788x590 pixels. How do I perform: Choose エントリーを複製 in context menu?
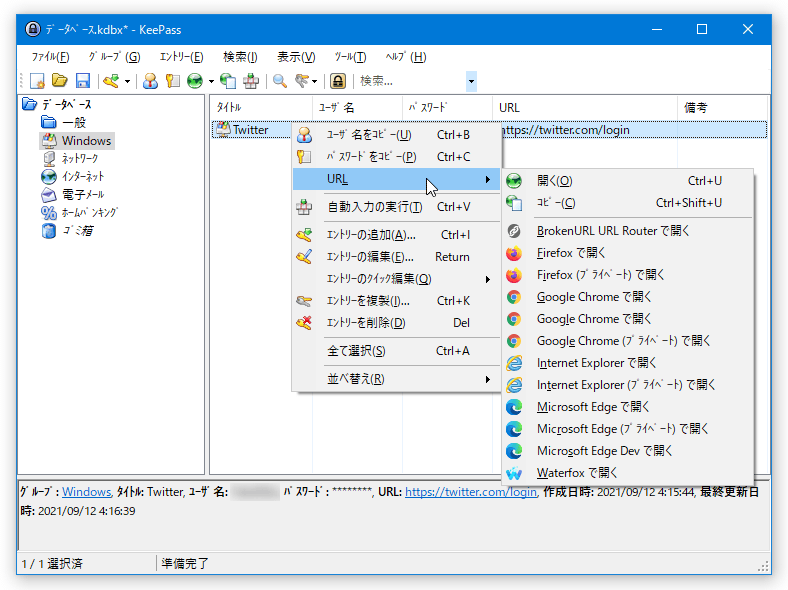tap(397, 301)
